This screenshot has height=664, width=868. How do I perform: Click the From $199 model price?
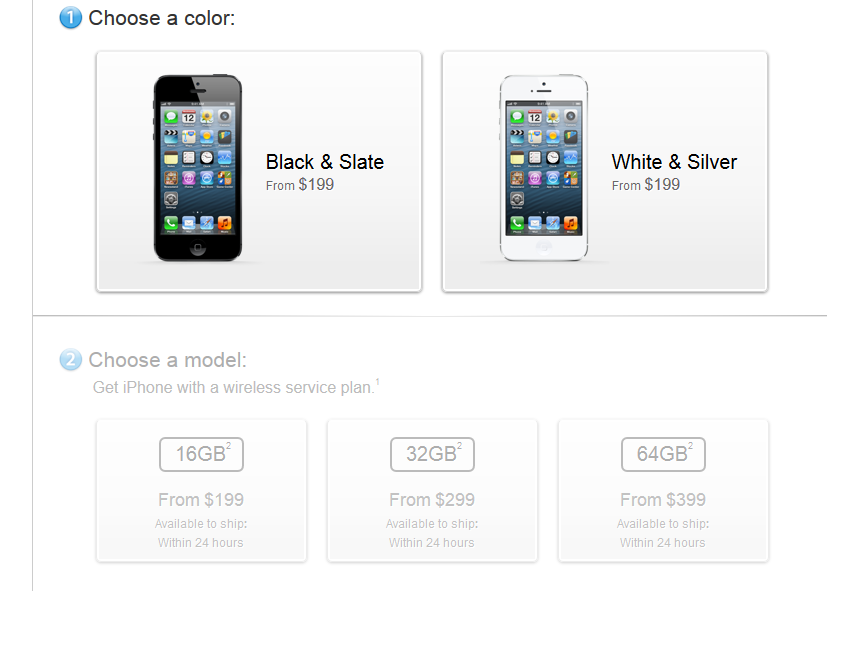[201, 500]
